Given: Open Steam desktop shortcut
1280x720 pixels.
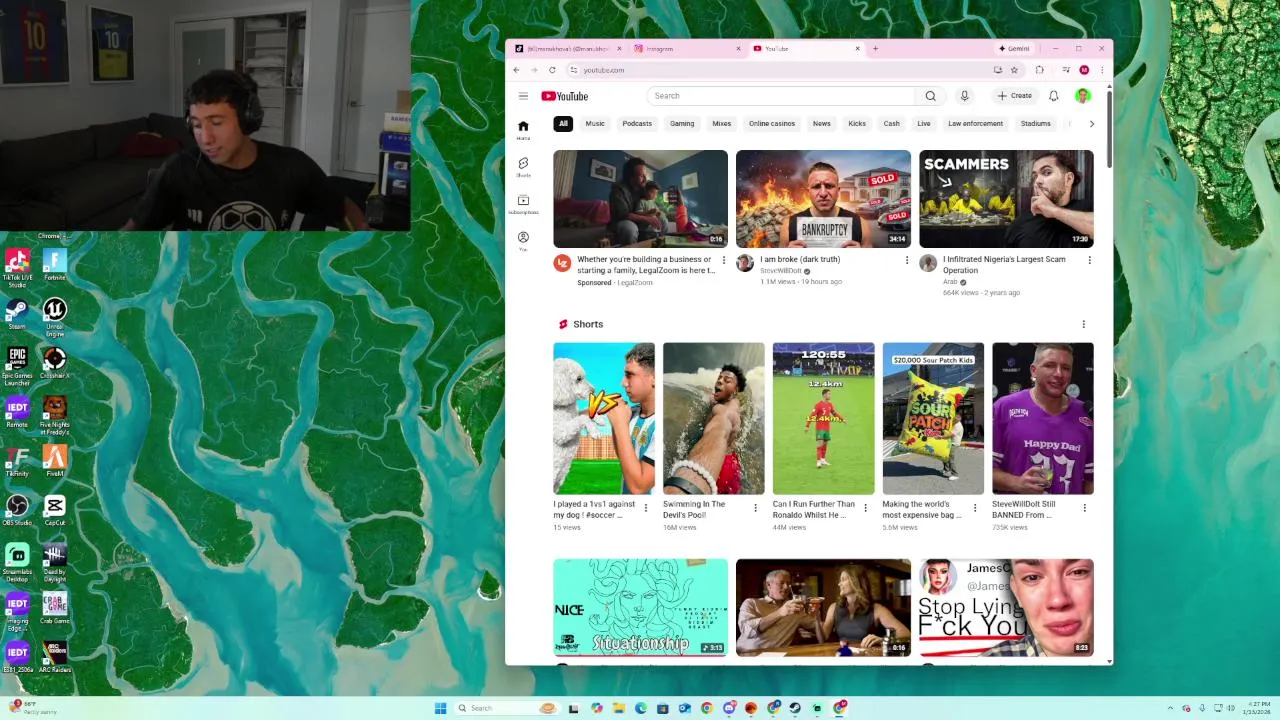Looking at the screenshot, I should (x=17, y=314).
